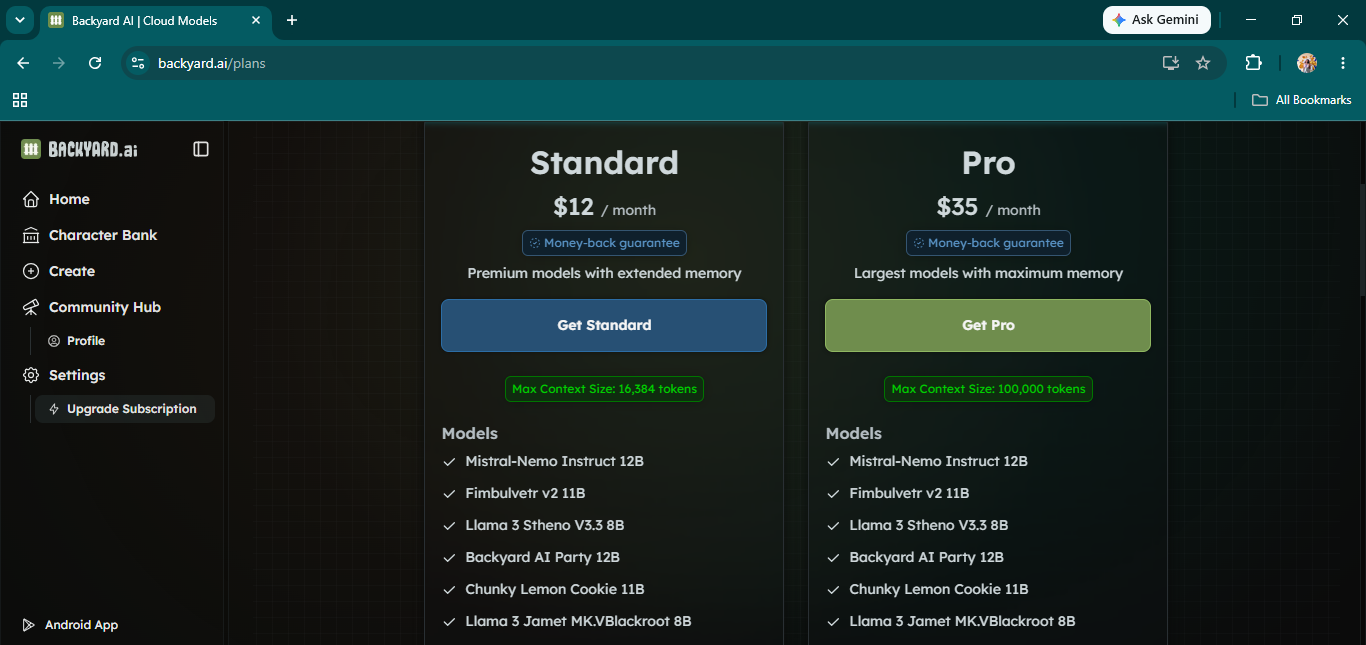Click Mistral-Nemo Instruct 12B in Standard list

(x=554, y=461)
